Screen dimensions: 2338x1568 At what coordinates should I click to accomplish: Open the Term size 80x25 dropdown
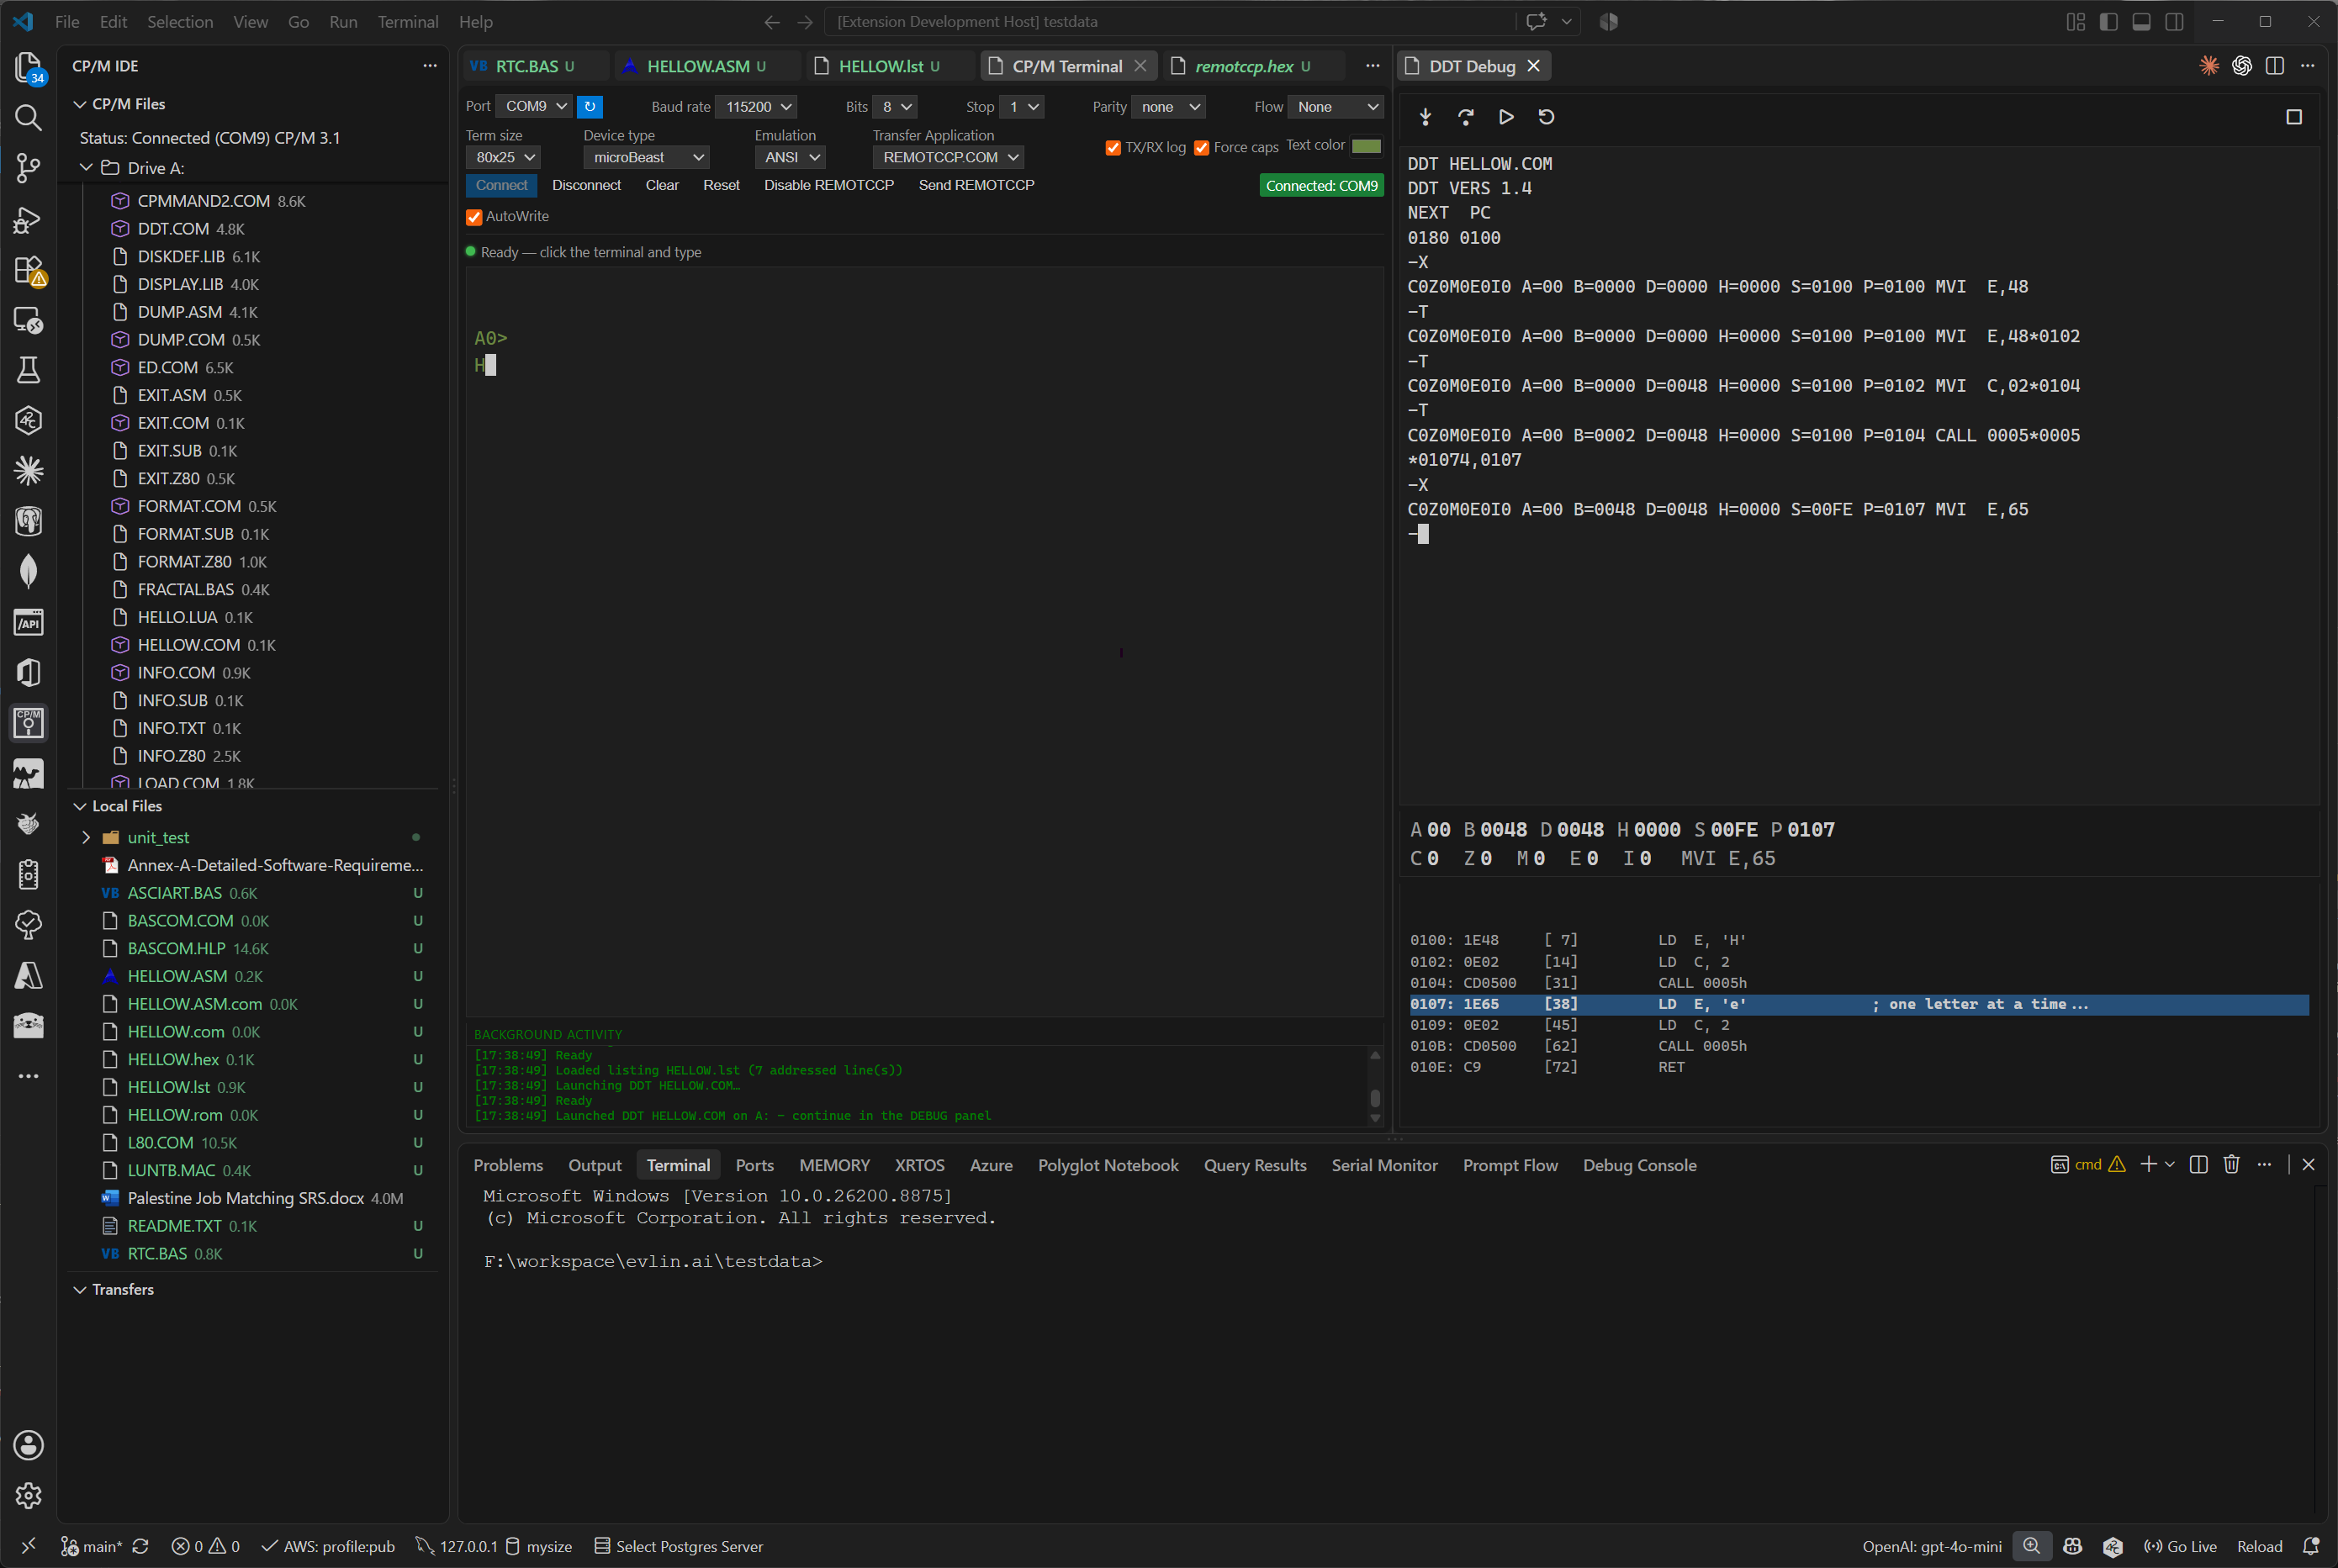(504, 157)
